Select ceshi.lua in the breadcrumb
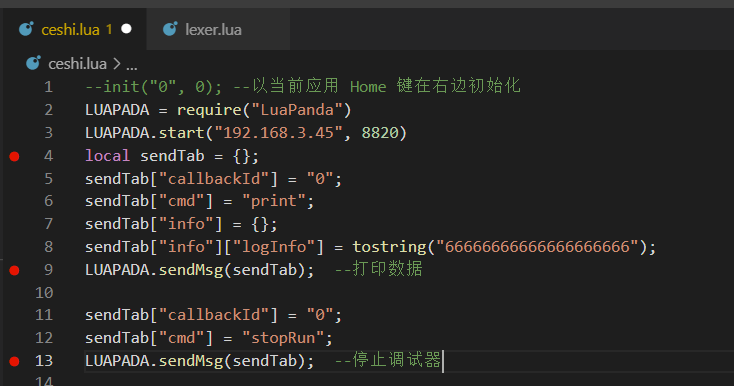 pos(77,64)
